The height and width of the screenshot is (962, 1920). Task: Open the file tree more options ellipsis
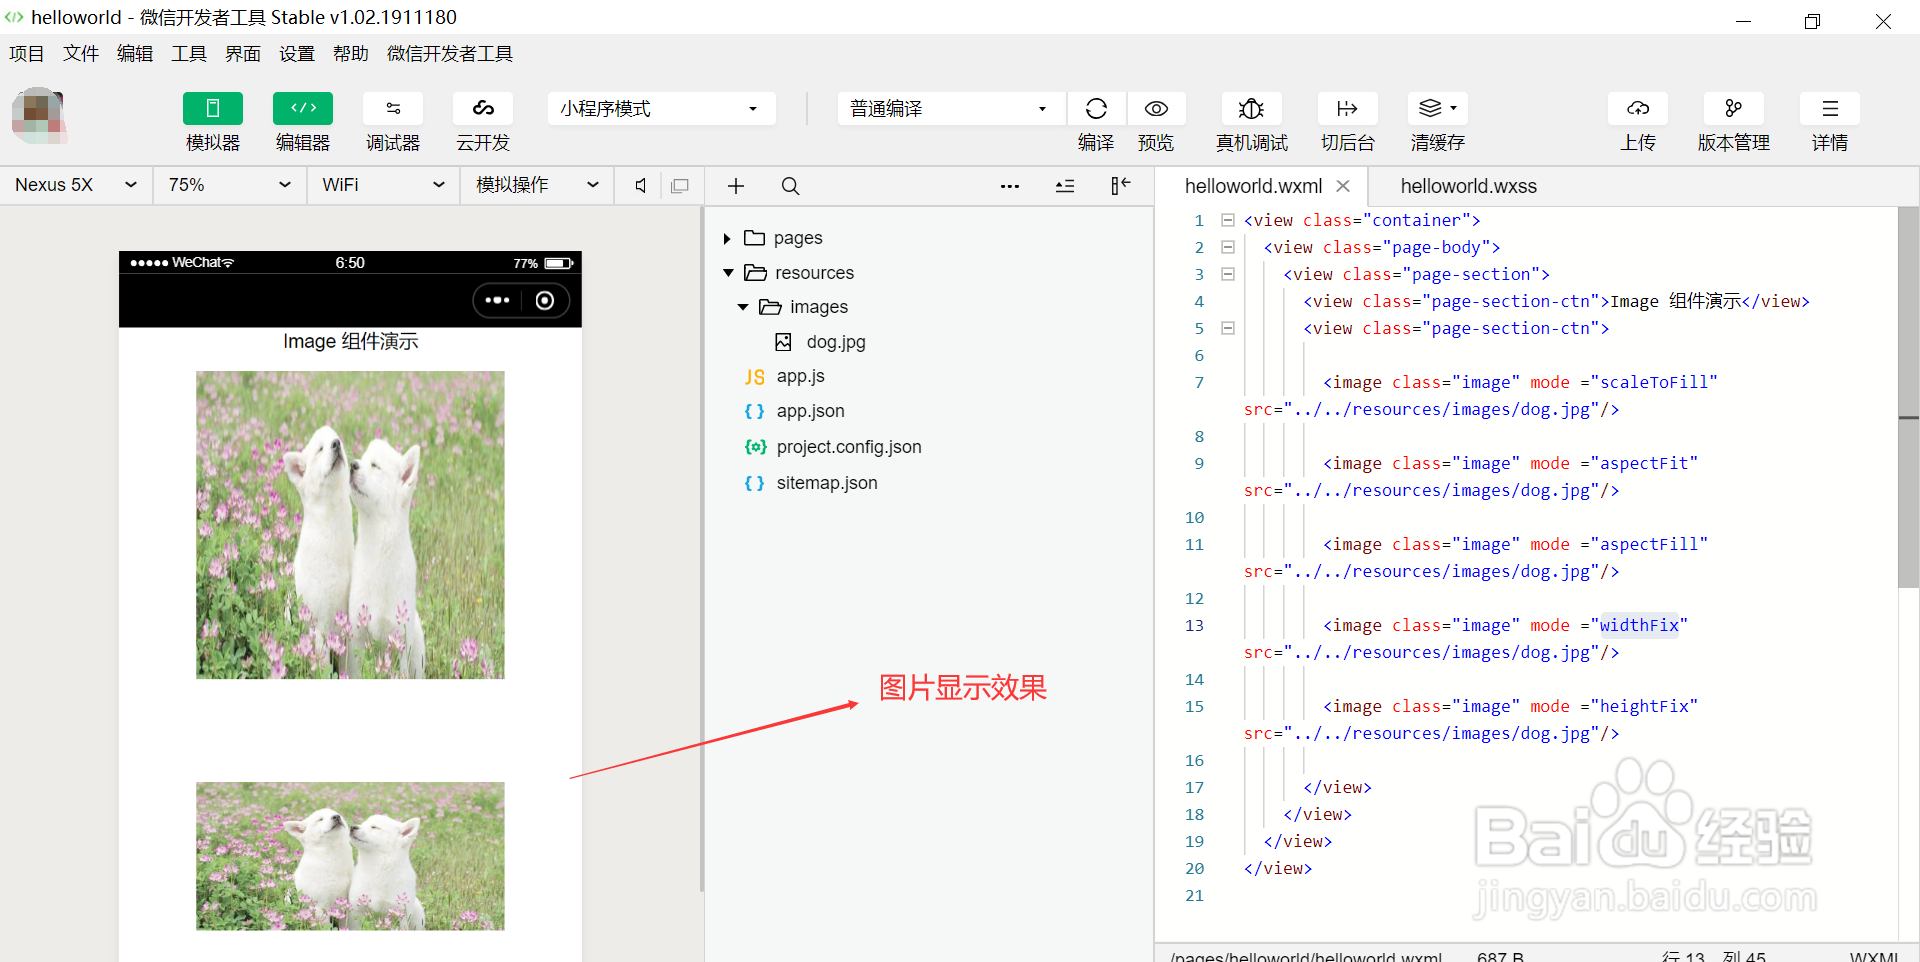pyautogui.click(x=1010, y=186)
